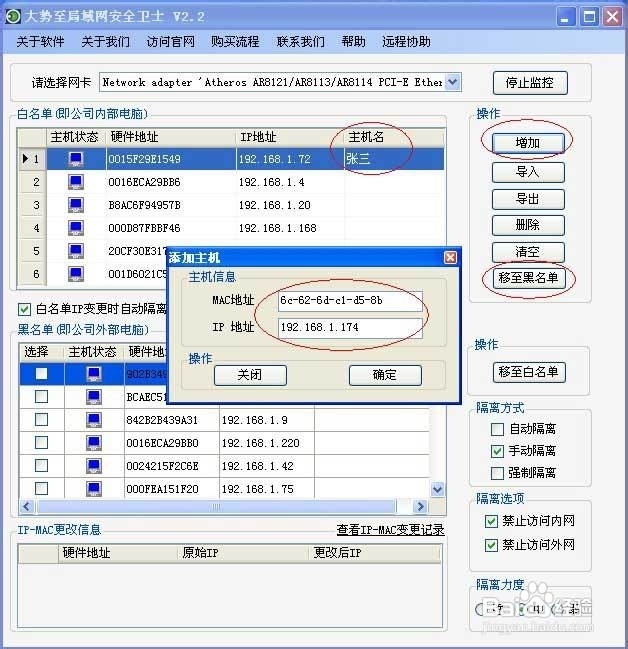This screenshot has height=649, width=628.
Task: Click host status icon for 0016ECA29BB6
Action: 76,182
